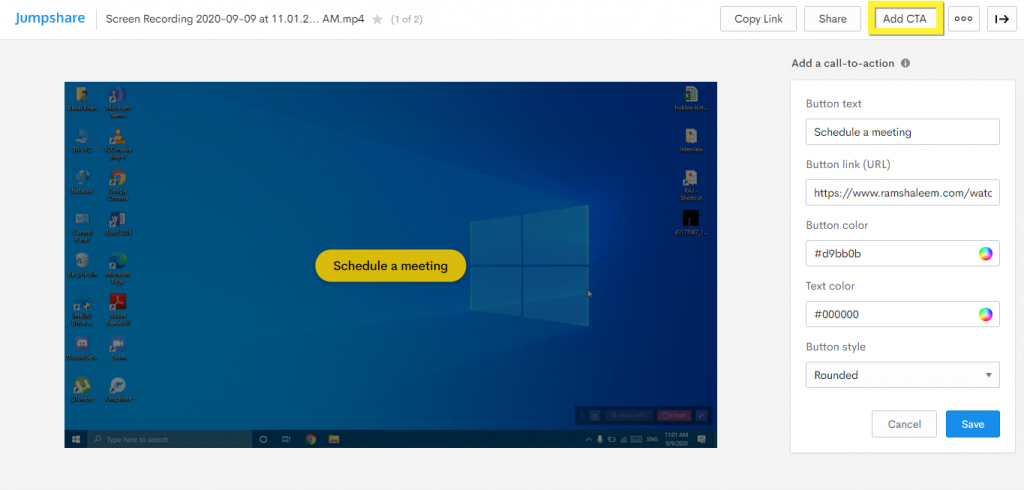The image size is (1024, 490).
Task: Click the info icon beside Add a call-to-action
Action: [x=905, y=63]
